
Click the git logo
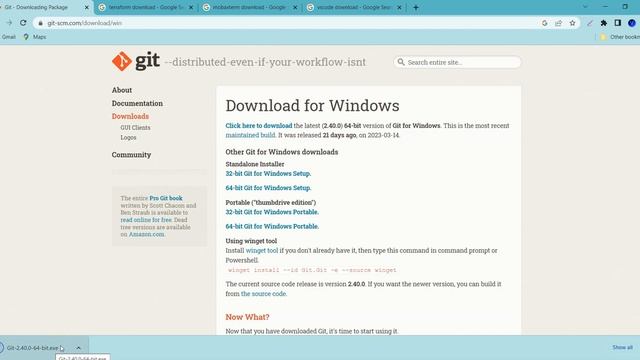coord(136,61)
